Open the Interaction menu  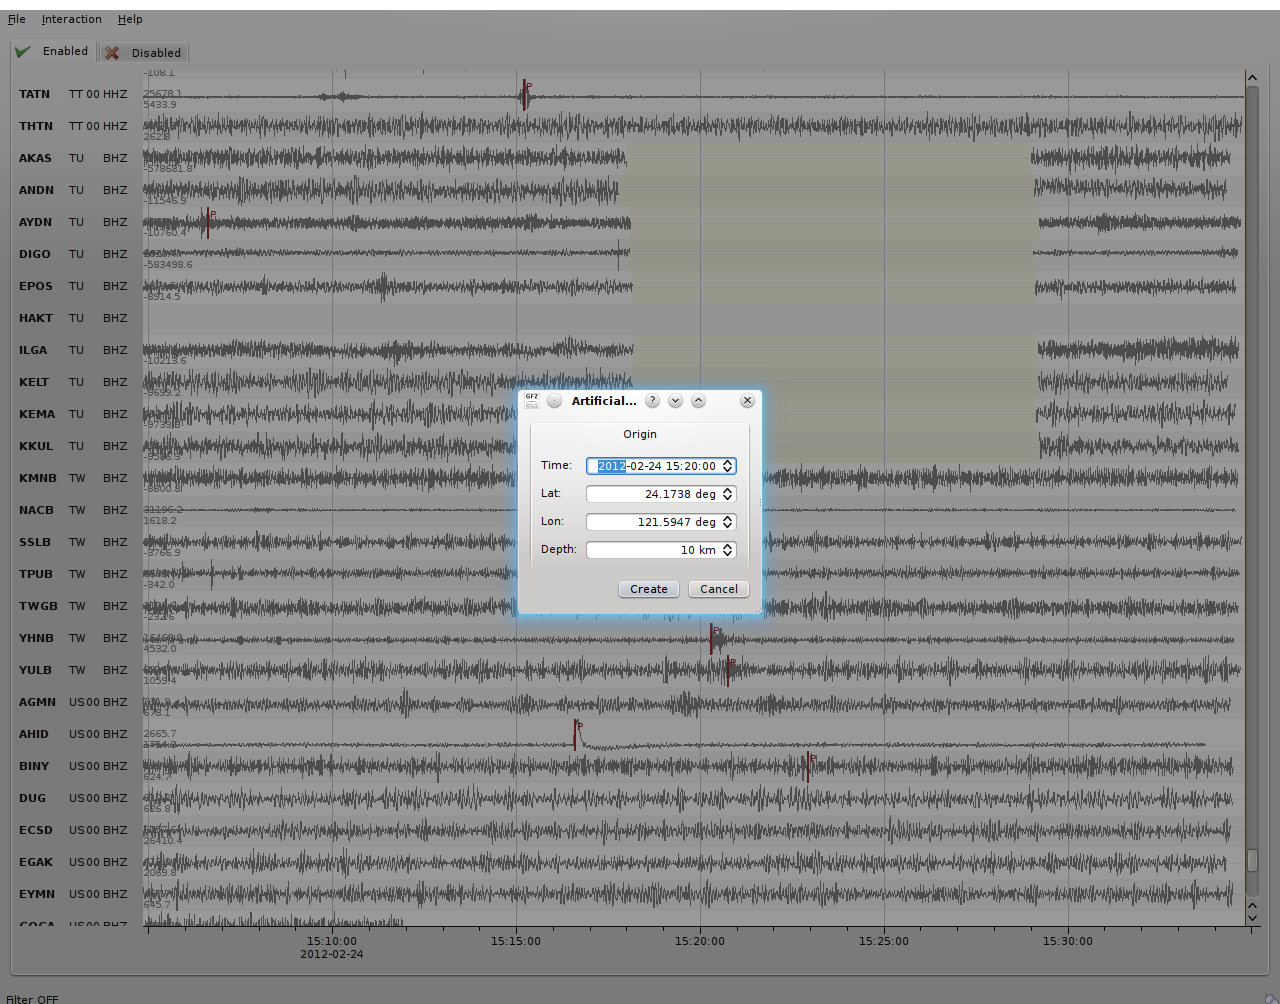point(71,19)
